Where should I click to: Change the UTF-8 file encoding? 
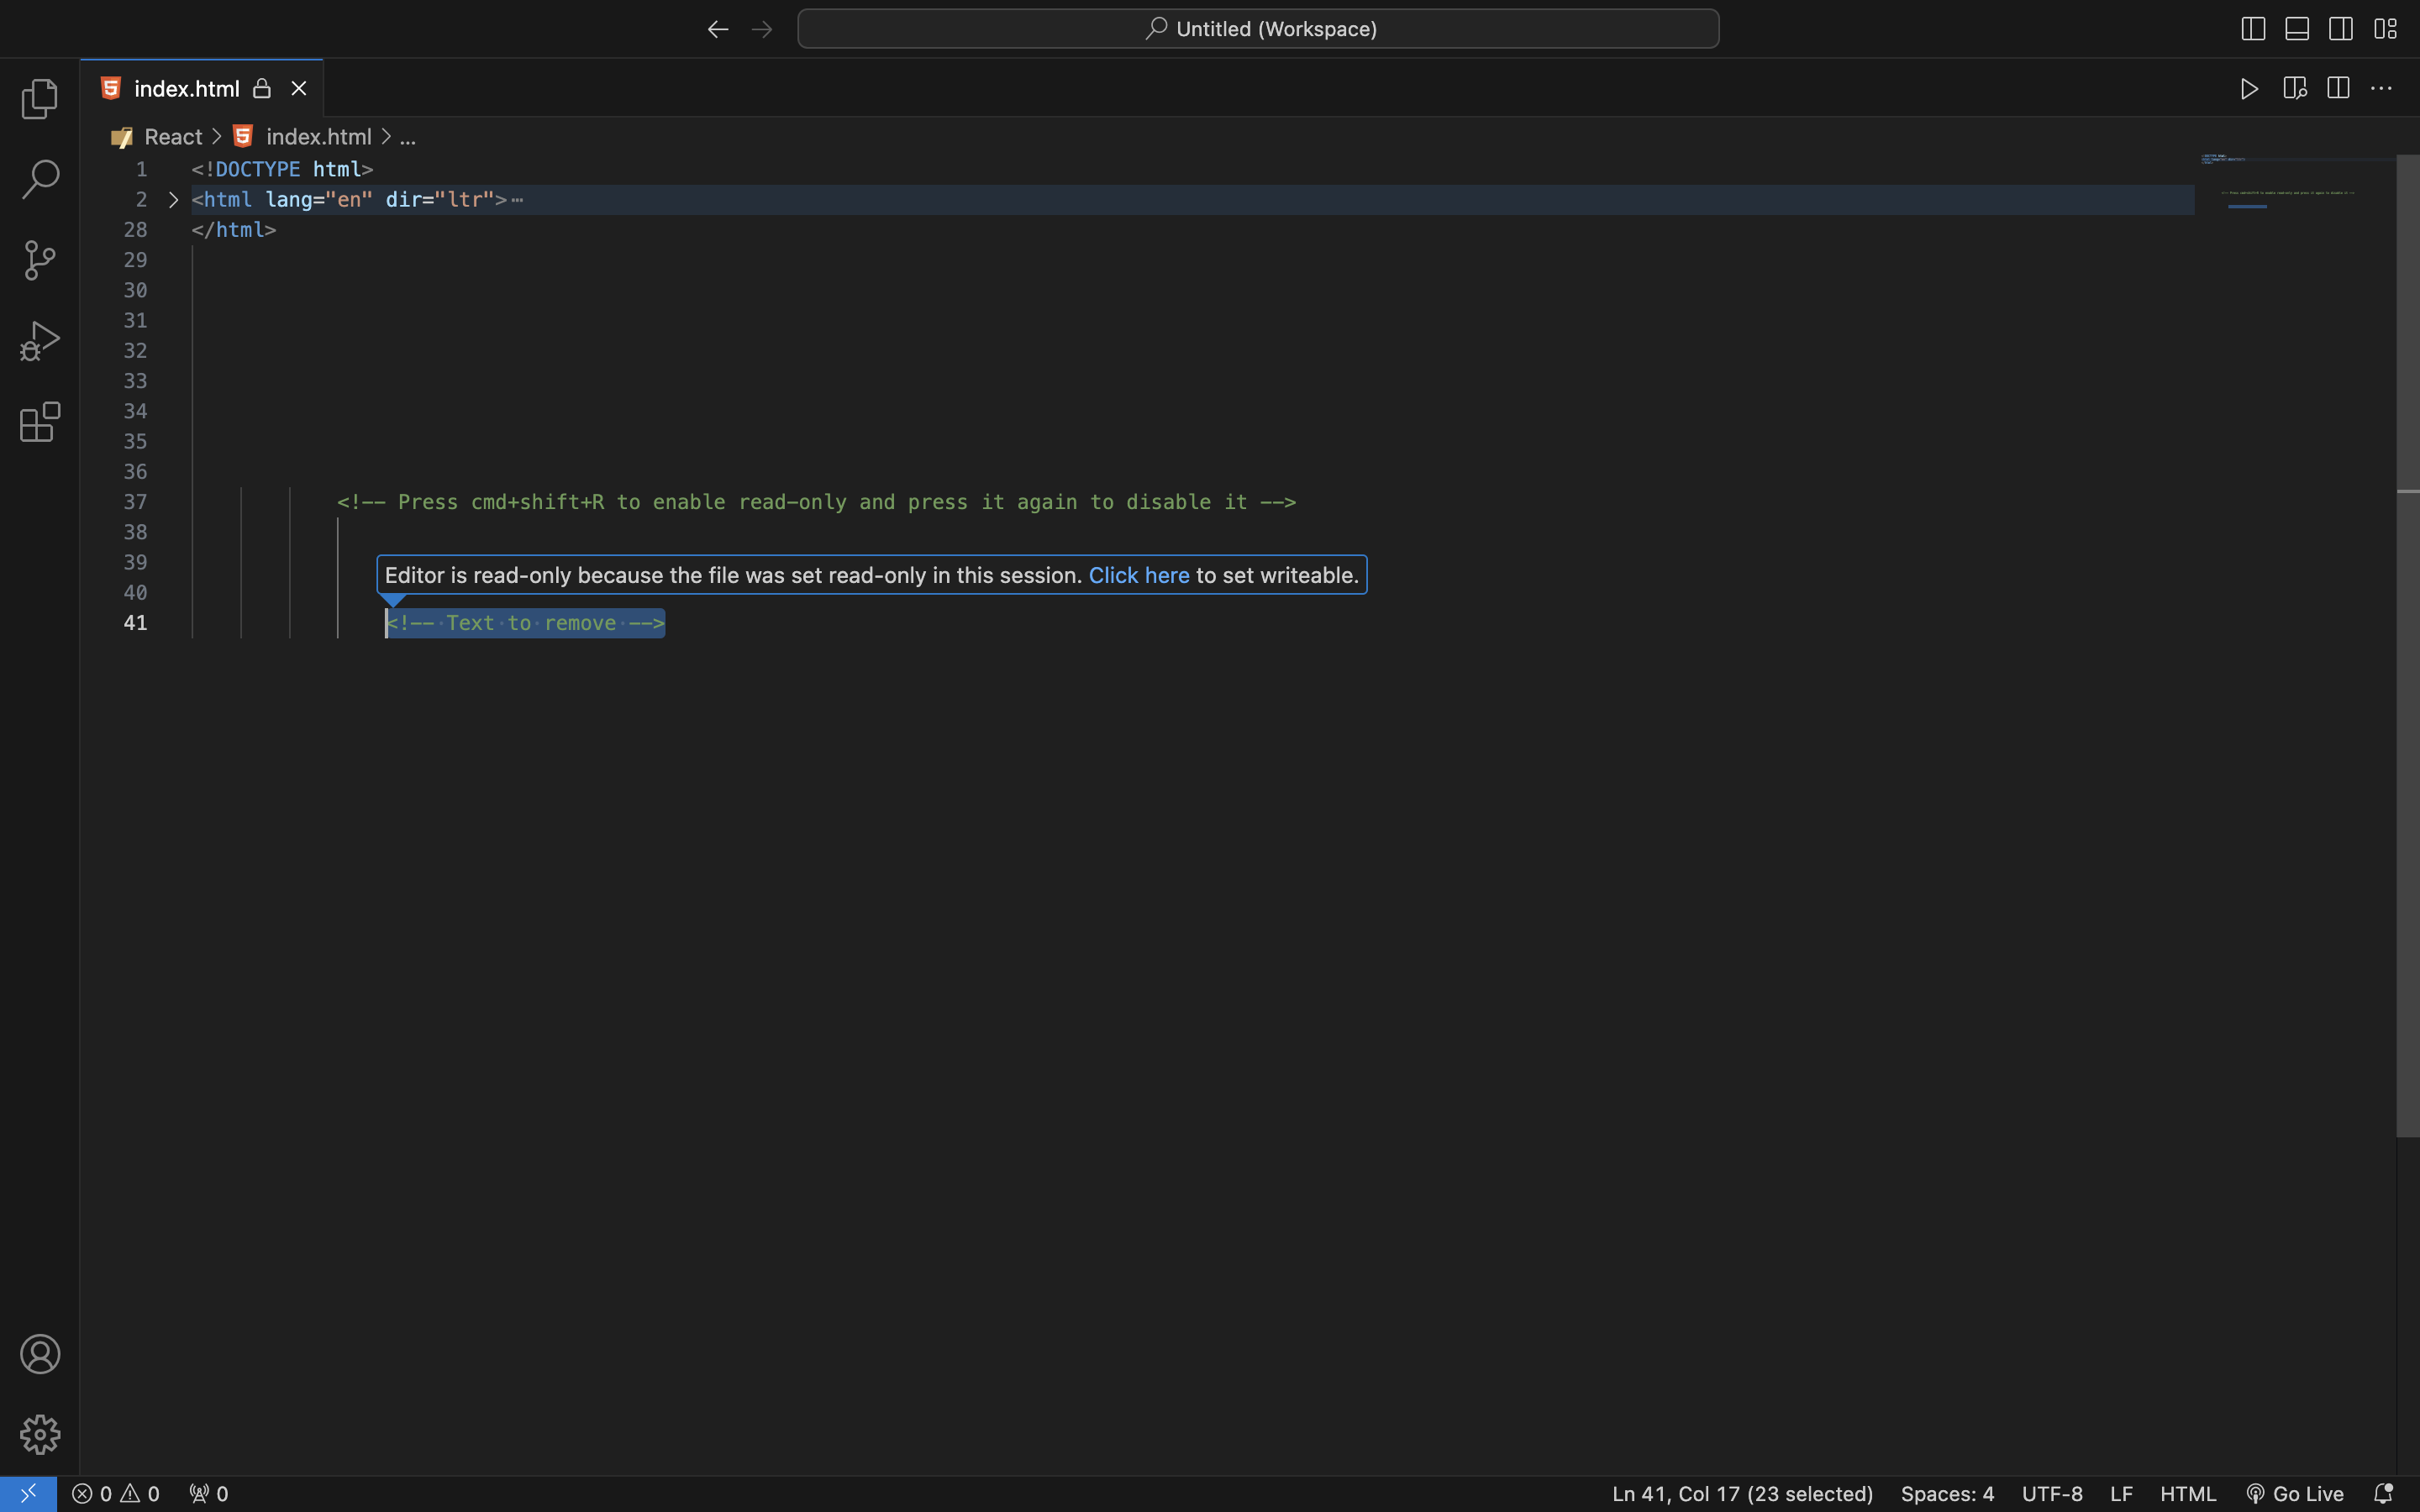(x=2052, y=1493)
